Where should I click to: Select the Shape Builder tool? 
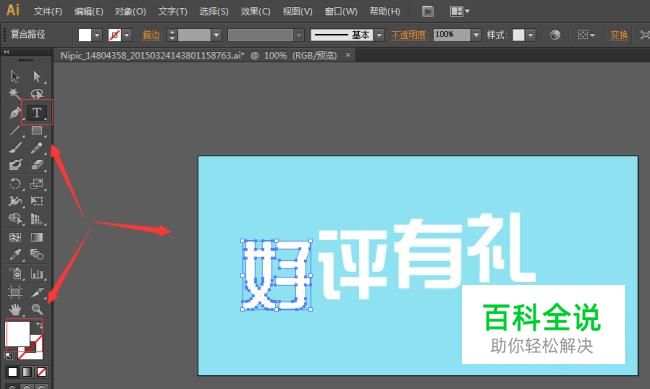point(15,219)
